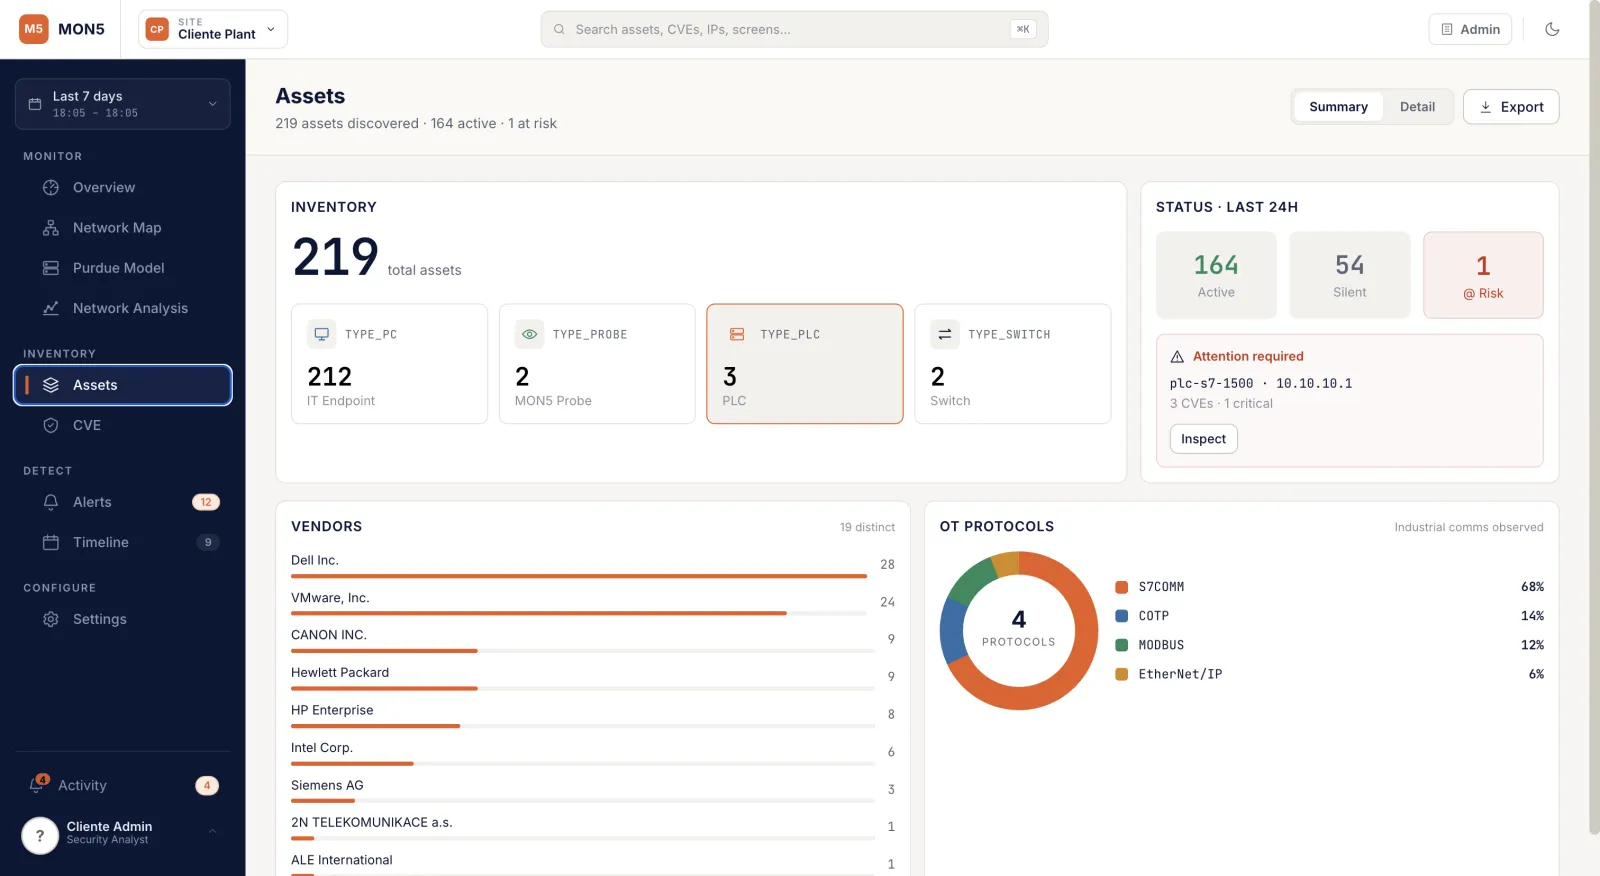The image size is (1600, 876).
Task: Click the TYPE_PC monitor icon
Action: (322, 334)
